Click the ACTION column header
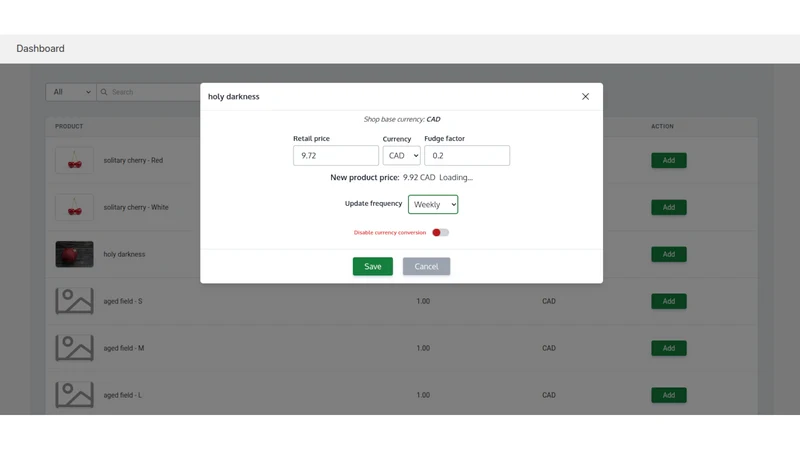Image resolution: width=800 pixels, height=450 pixels. point(662,126)
